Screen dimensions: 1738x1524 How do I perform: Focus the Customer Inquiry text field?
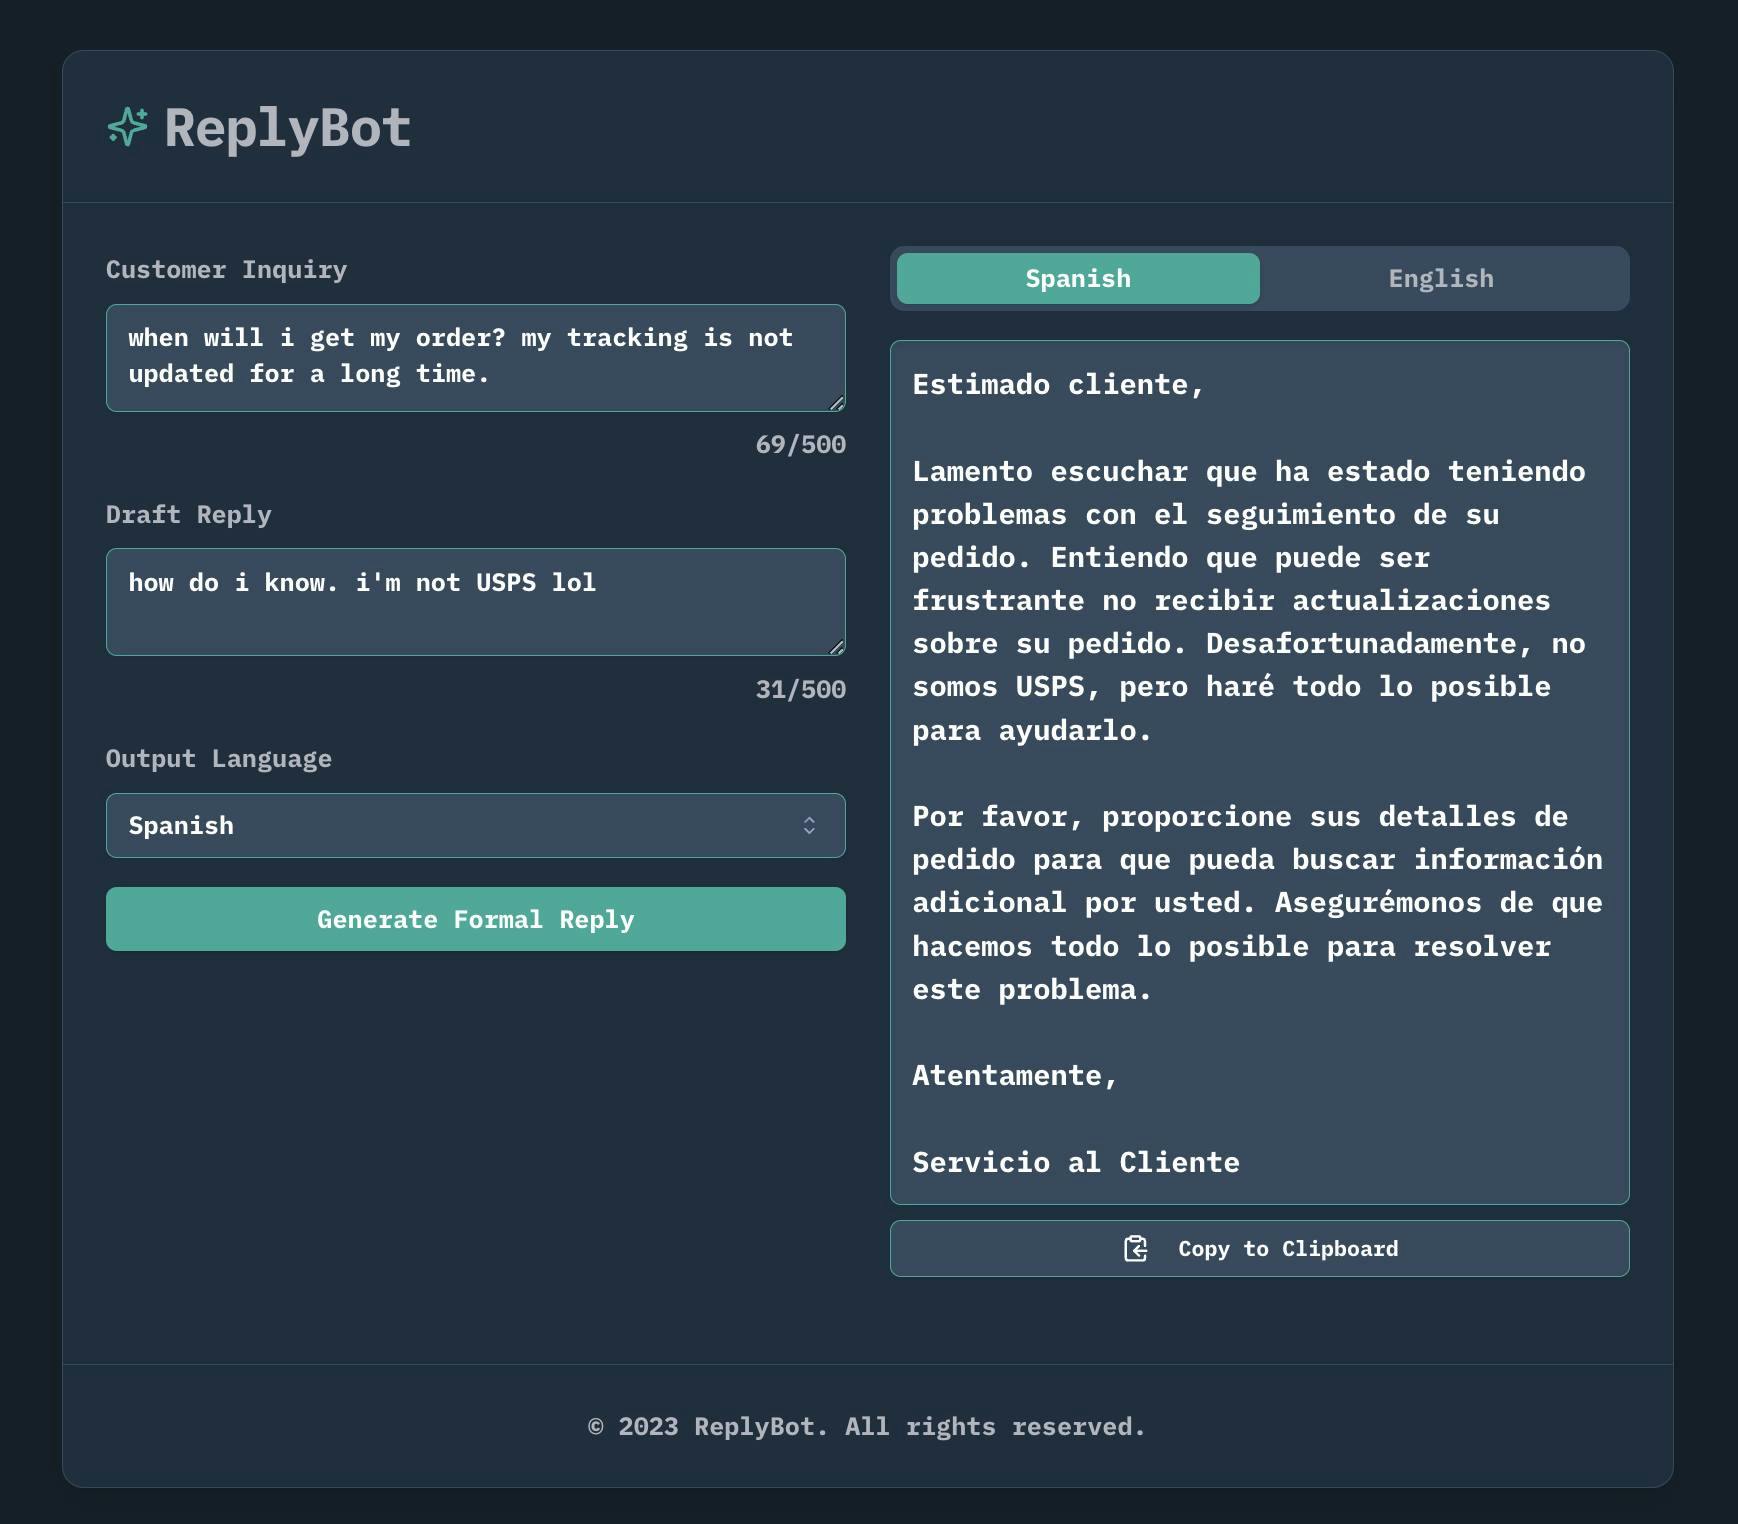tap(475, 357)
